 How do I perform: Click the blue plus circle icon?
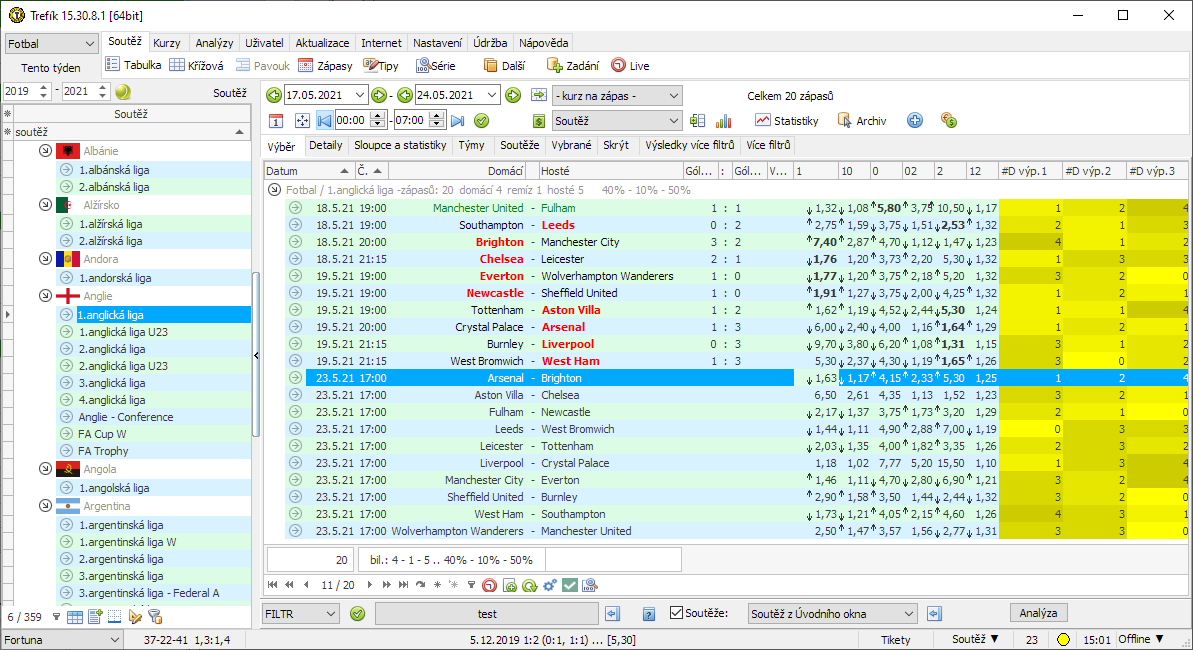(915, 120)
